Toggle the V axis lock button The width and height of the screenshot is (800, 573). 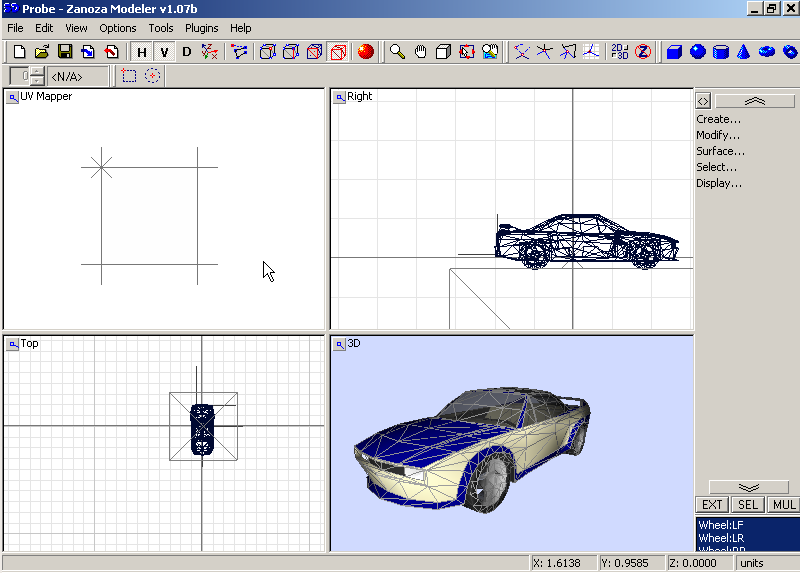coord(164,52)
